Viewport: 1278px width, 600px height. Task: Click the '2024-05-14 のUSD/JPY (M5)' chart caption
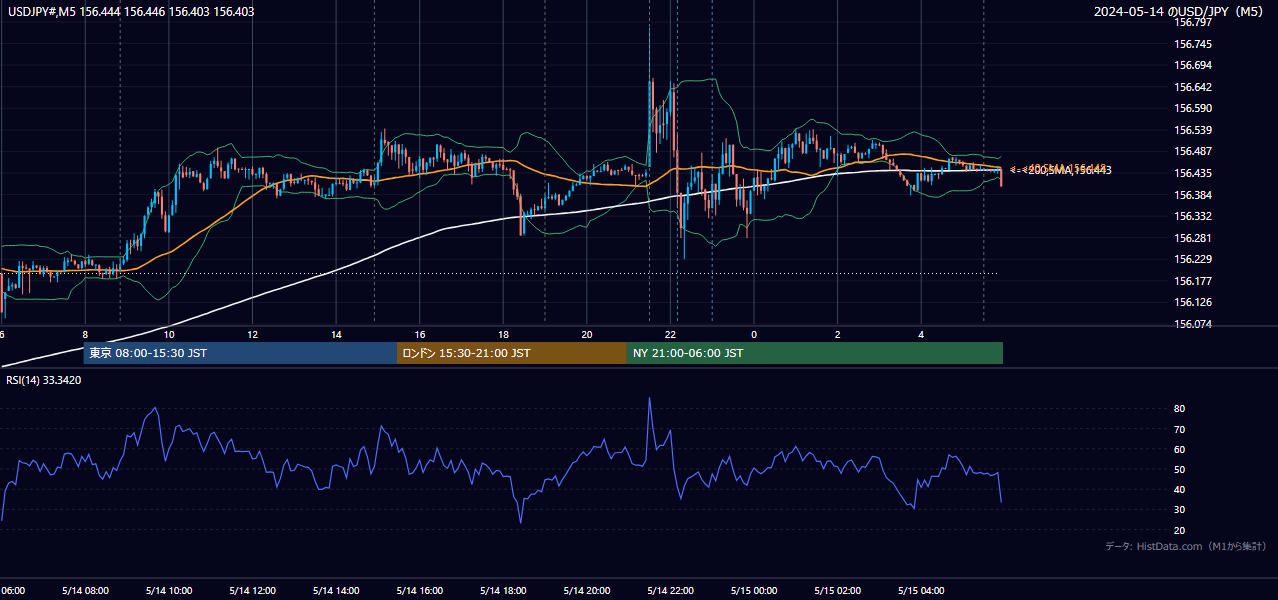pos(1180,12)
